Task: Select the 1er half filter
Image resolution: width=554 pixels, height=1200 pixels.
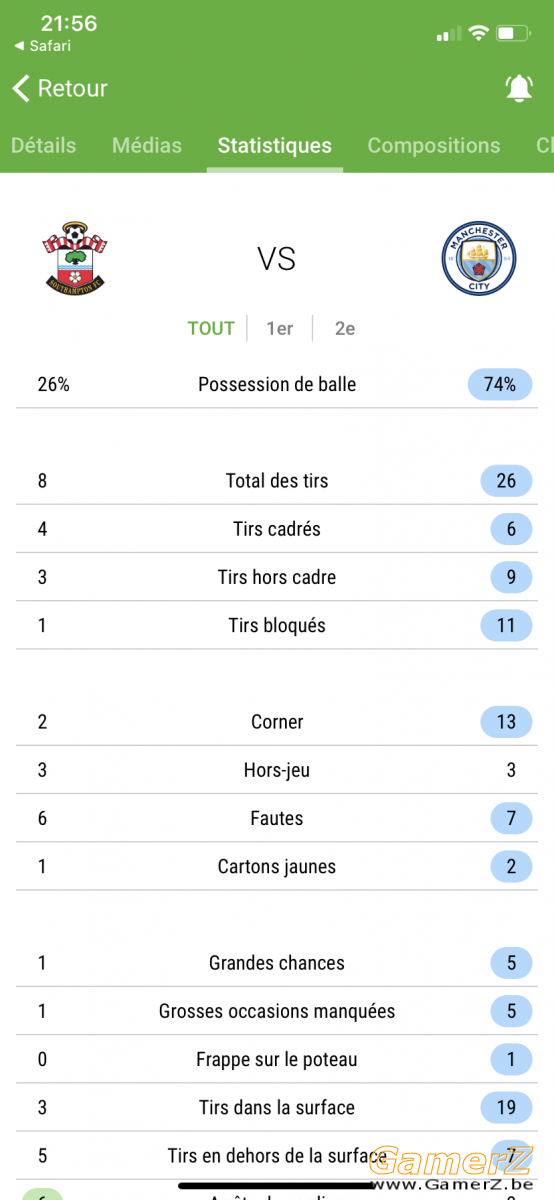Action: [x=279, y=328]
